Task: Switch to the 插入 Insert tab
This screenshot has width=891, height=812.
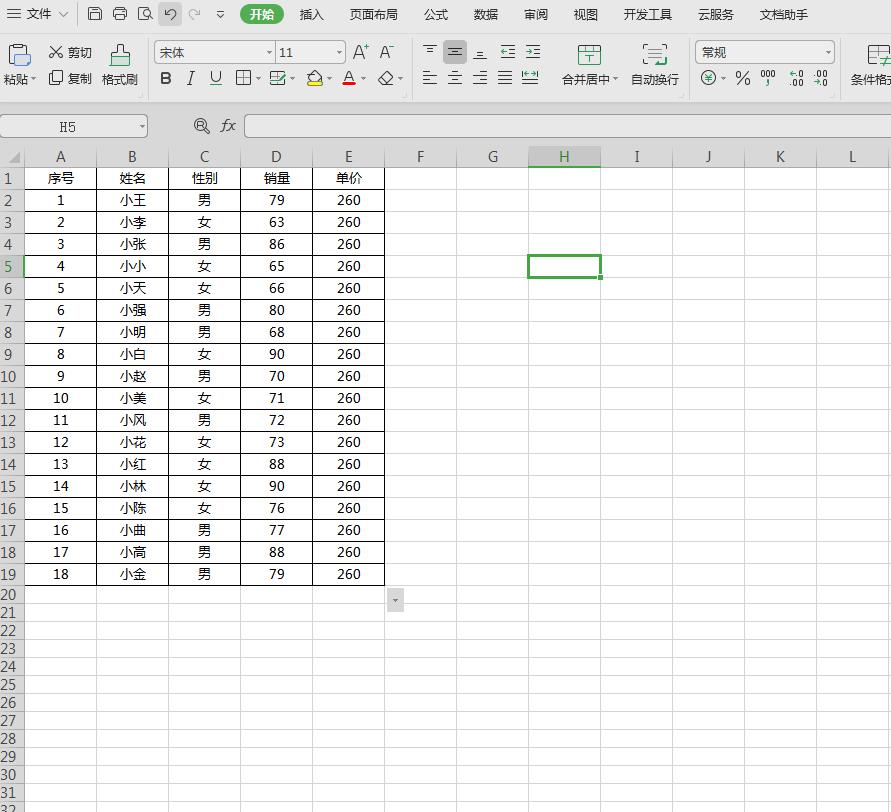Action: pyautogui.click(x=311, y=14)
